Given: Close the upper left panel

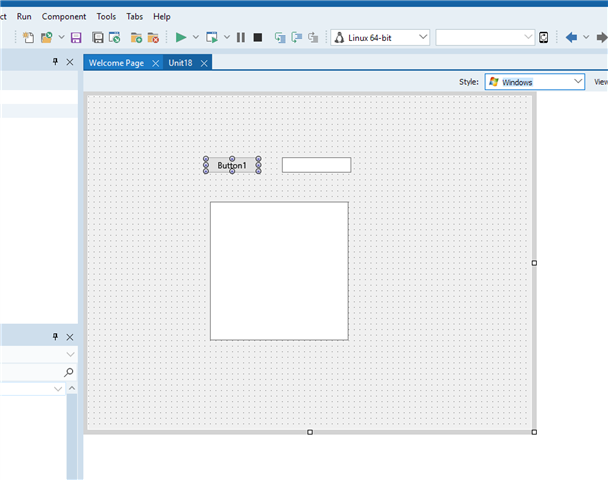Looking at the screenshot, I should point(70,62).
